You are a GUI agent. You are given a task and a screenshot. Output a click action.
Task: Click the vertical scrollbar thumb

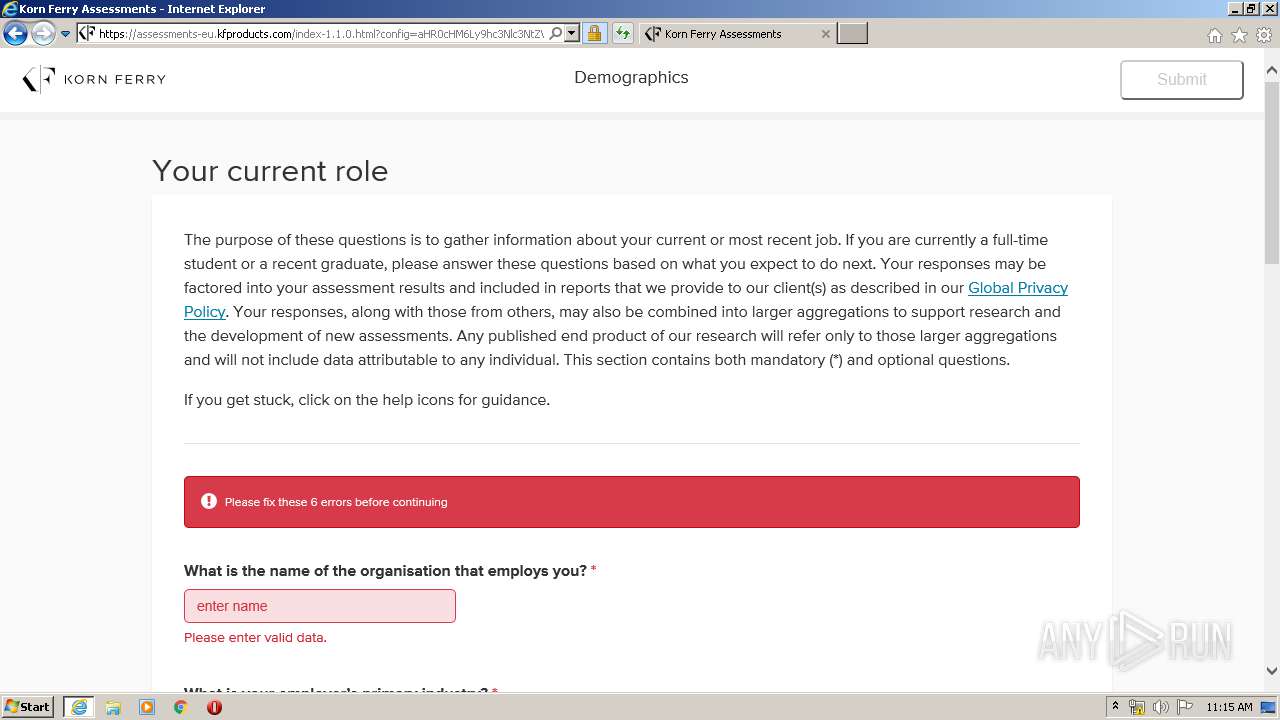pyautogui.click(x=1272, y=171)
